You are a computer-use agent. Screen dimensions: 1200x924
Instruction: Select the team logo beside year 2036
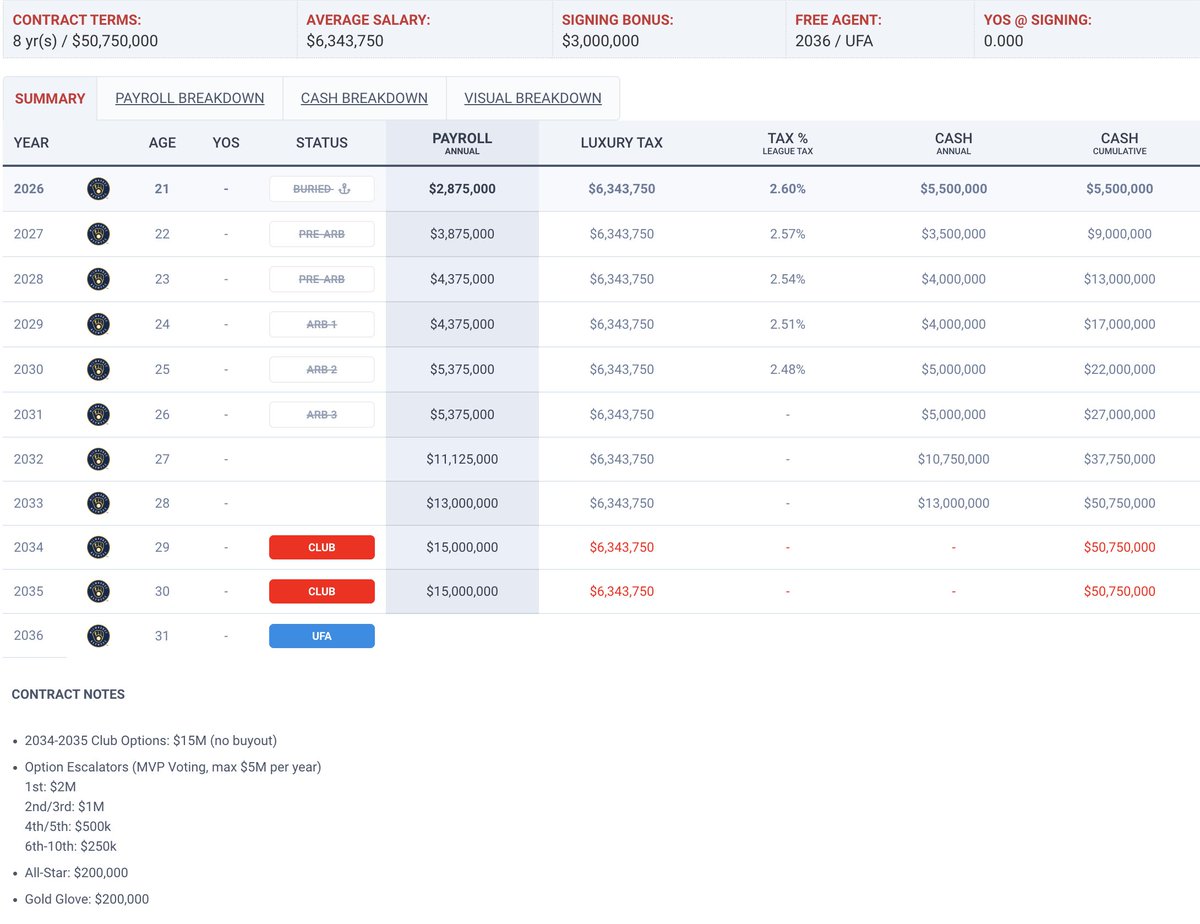pos(98,635)
